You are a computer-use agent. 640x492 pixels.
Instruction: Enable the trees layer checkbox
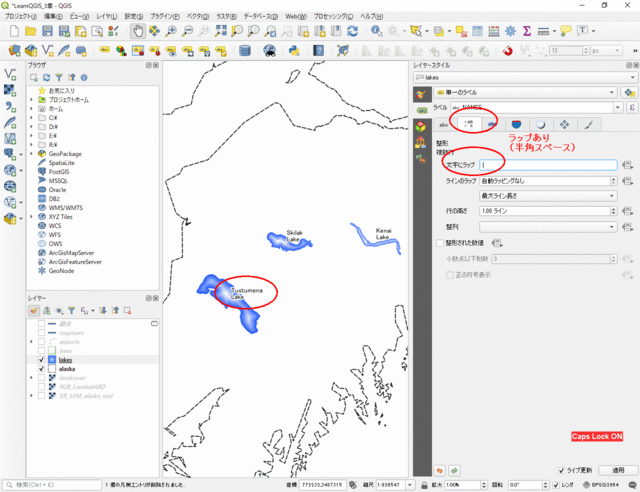(41, 351)
